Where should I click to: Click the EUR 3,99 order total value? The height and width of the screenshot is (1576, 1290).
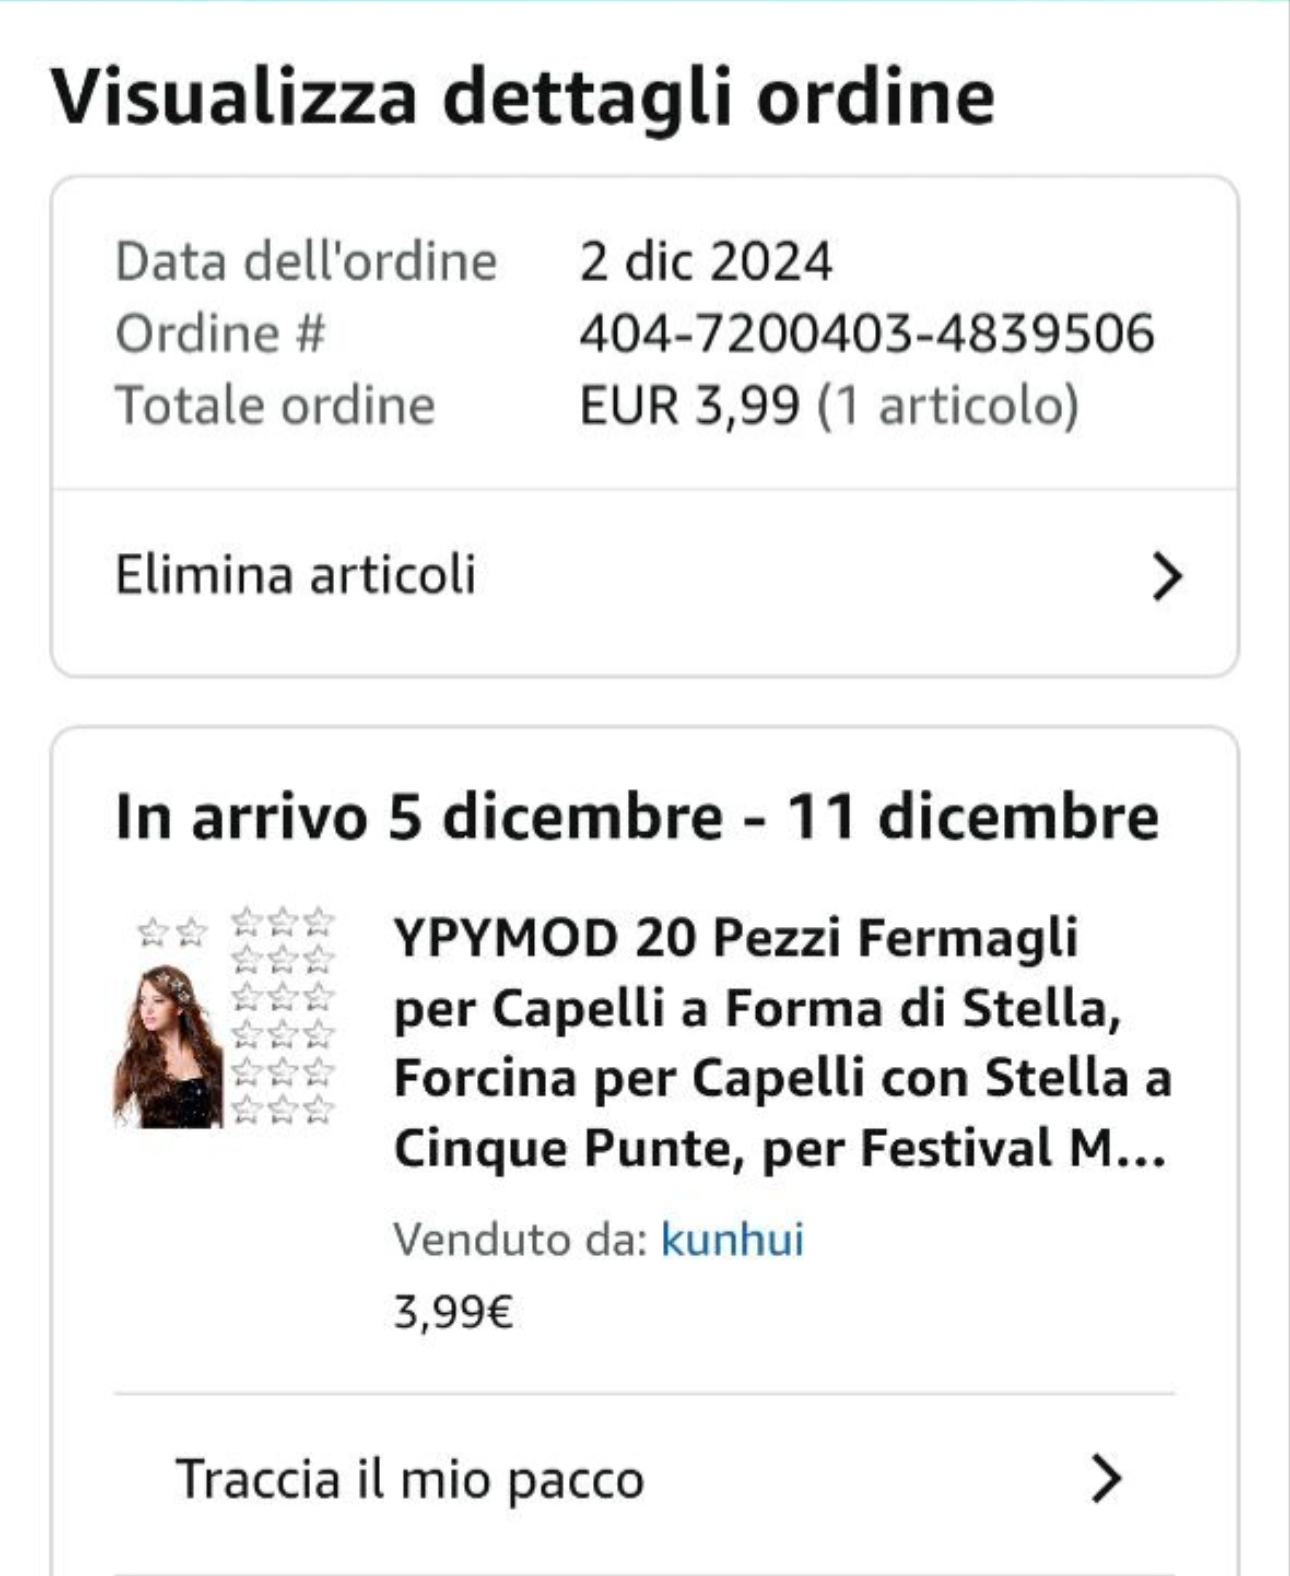pos(690,406)
